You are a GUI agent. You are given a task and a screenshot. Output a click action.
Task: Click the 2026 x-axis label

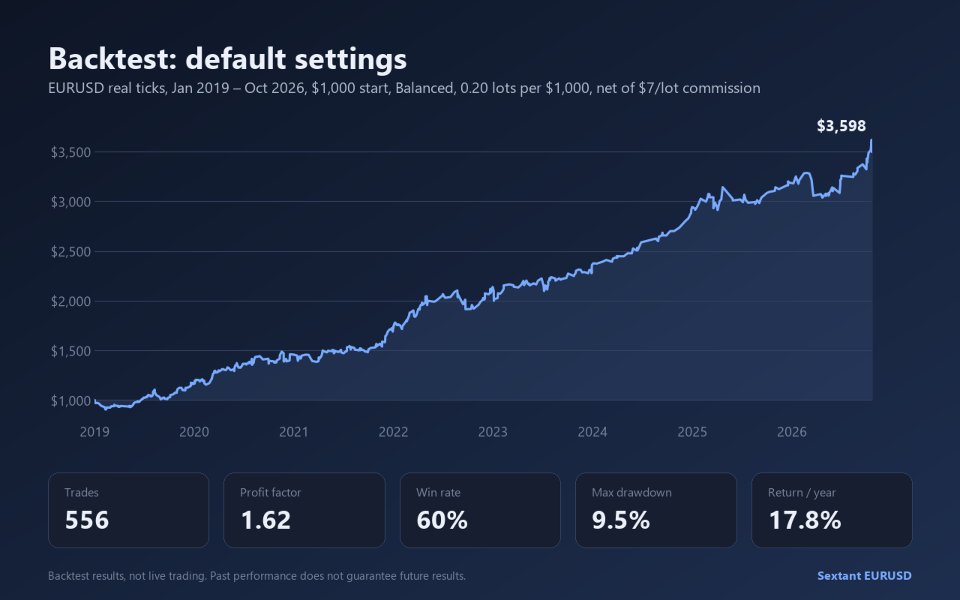[792, 432]
